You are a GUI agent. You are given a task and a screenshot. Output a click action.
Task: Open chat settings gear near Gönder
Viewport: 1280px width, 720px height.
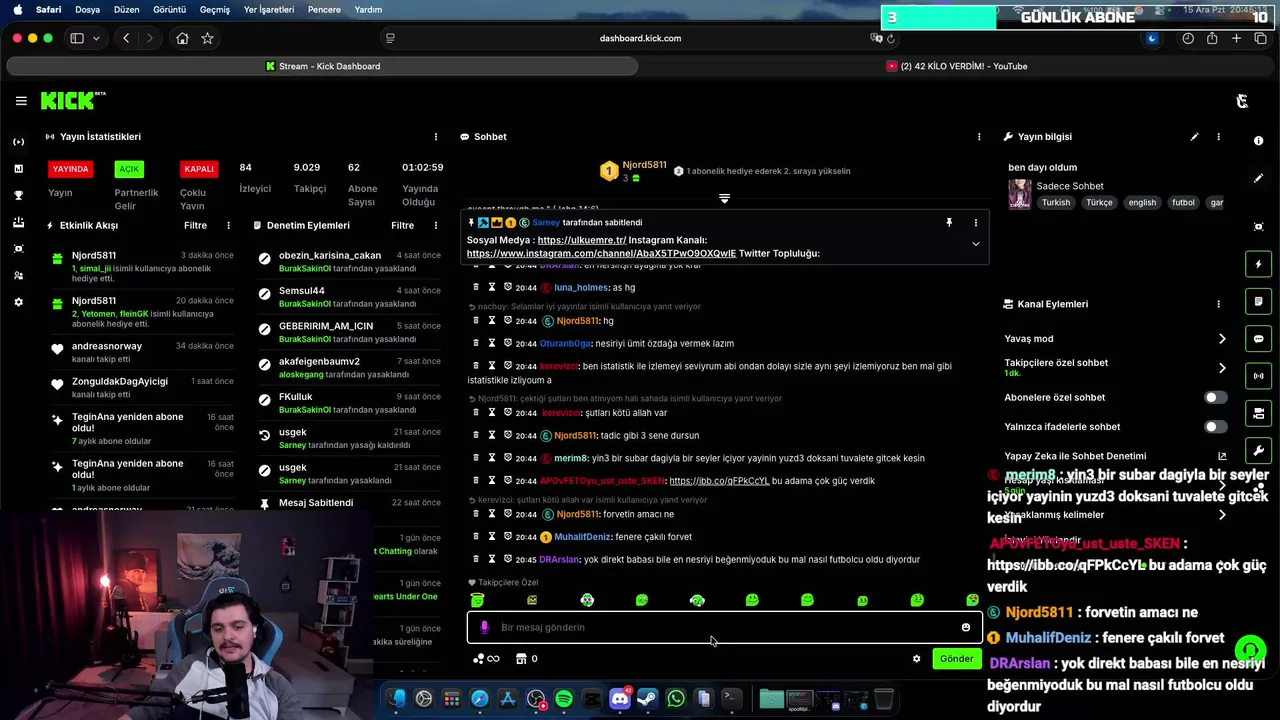pyautogui.click(x=916, y=659)
